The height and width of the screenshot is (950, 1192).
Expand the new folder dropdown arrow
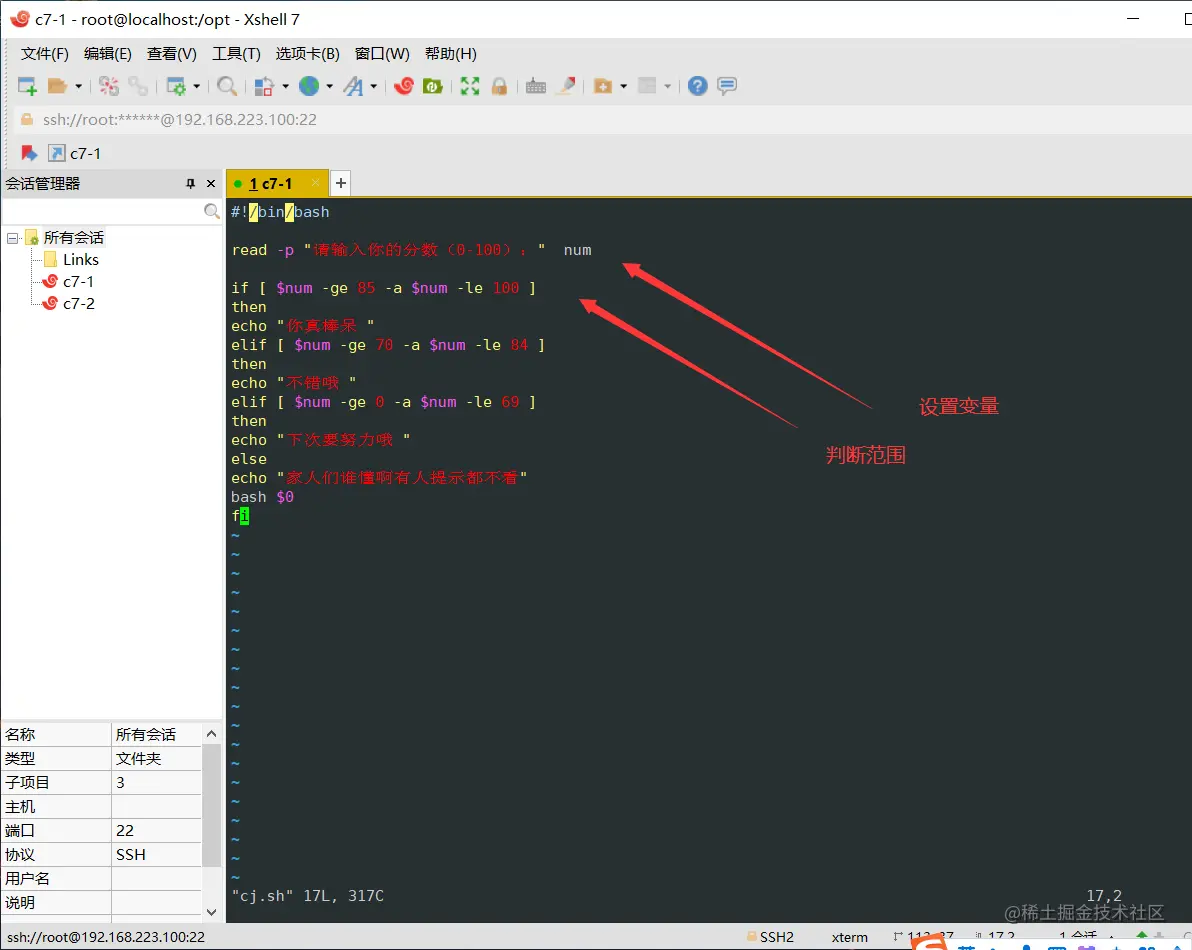point(623,87)
